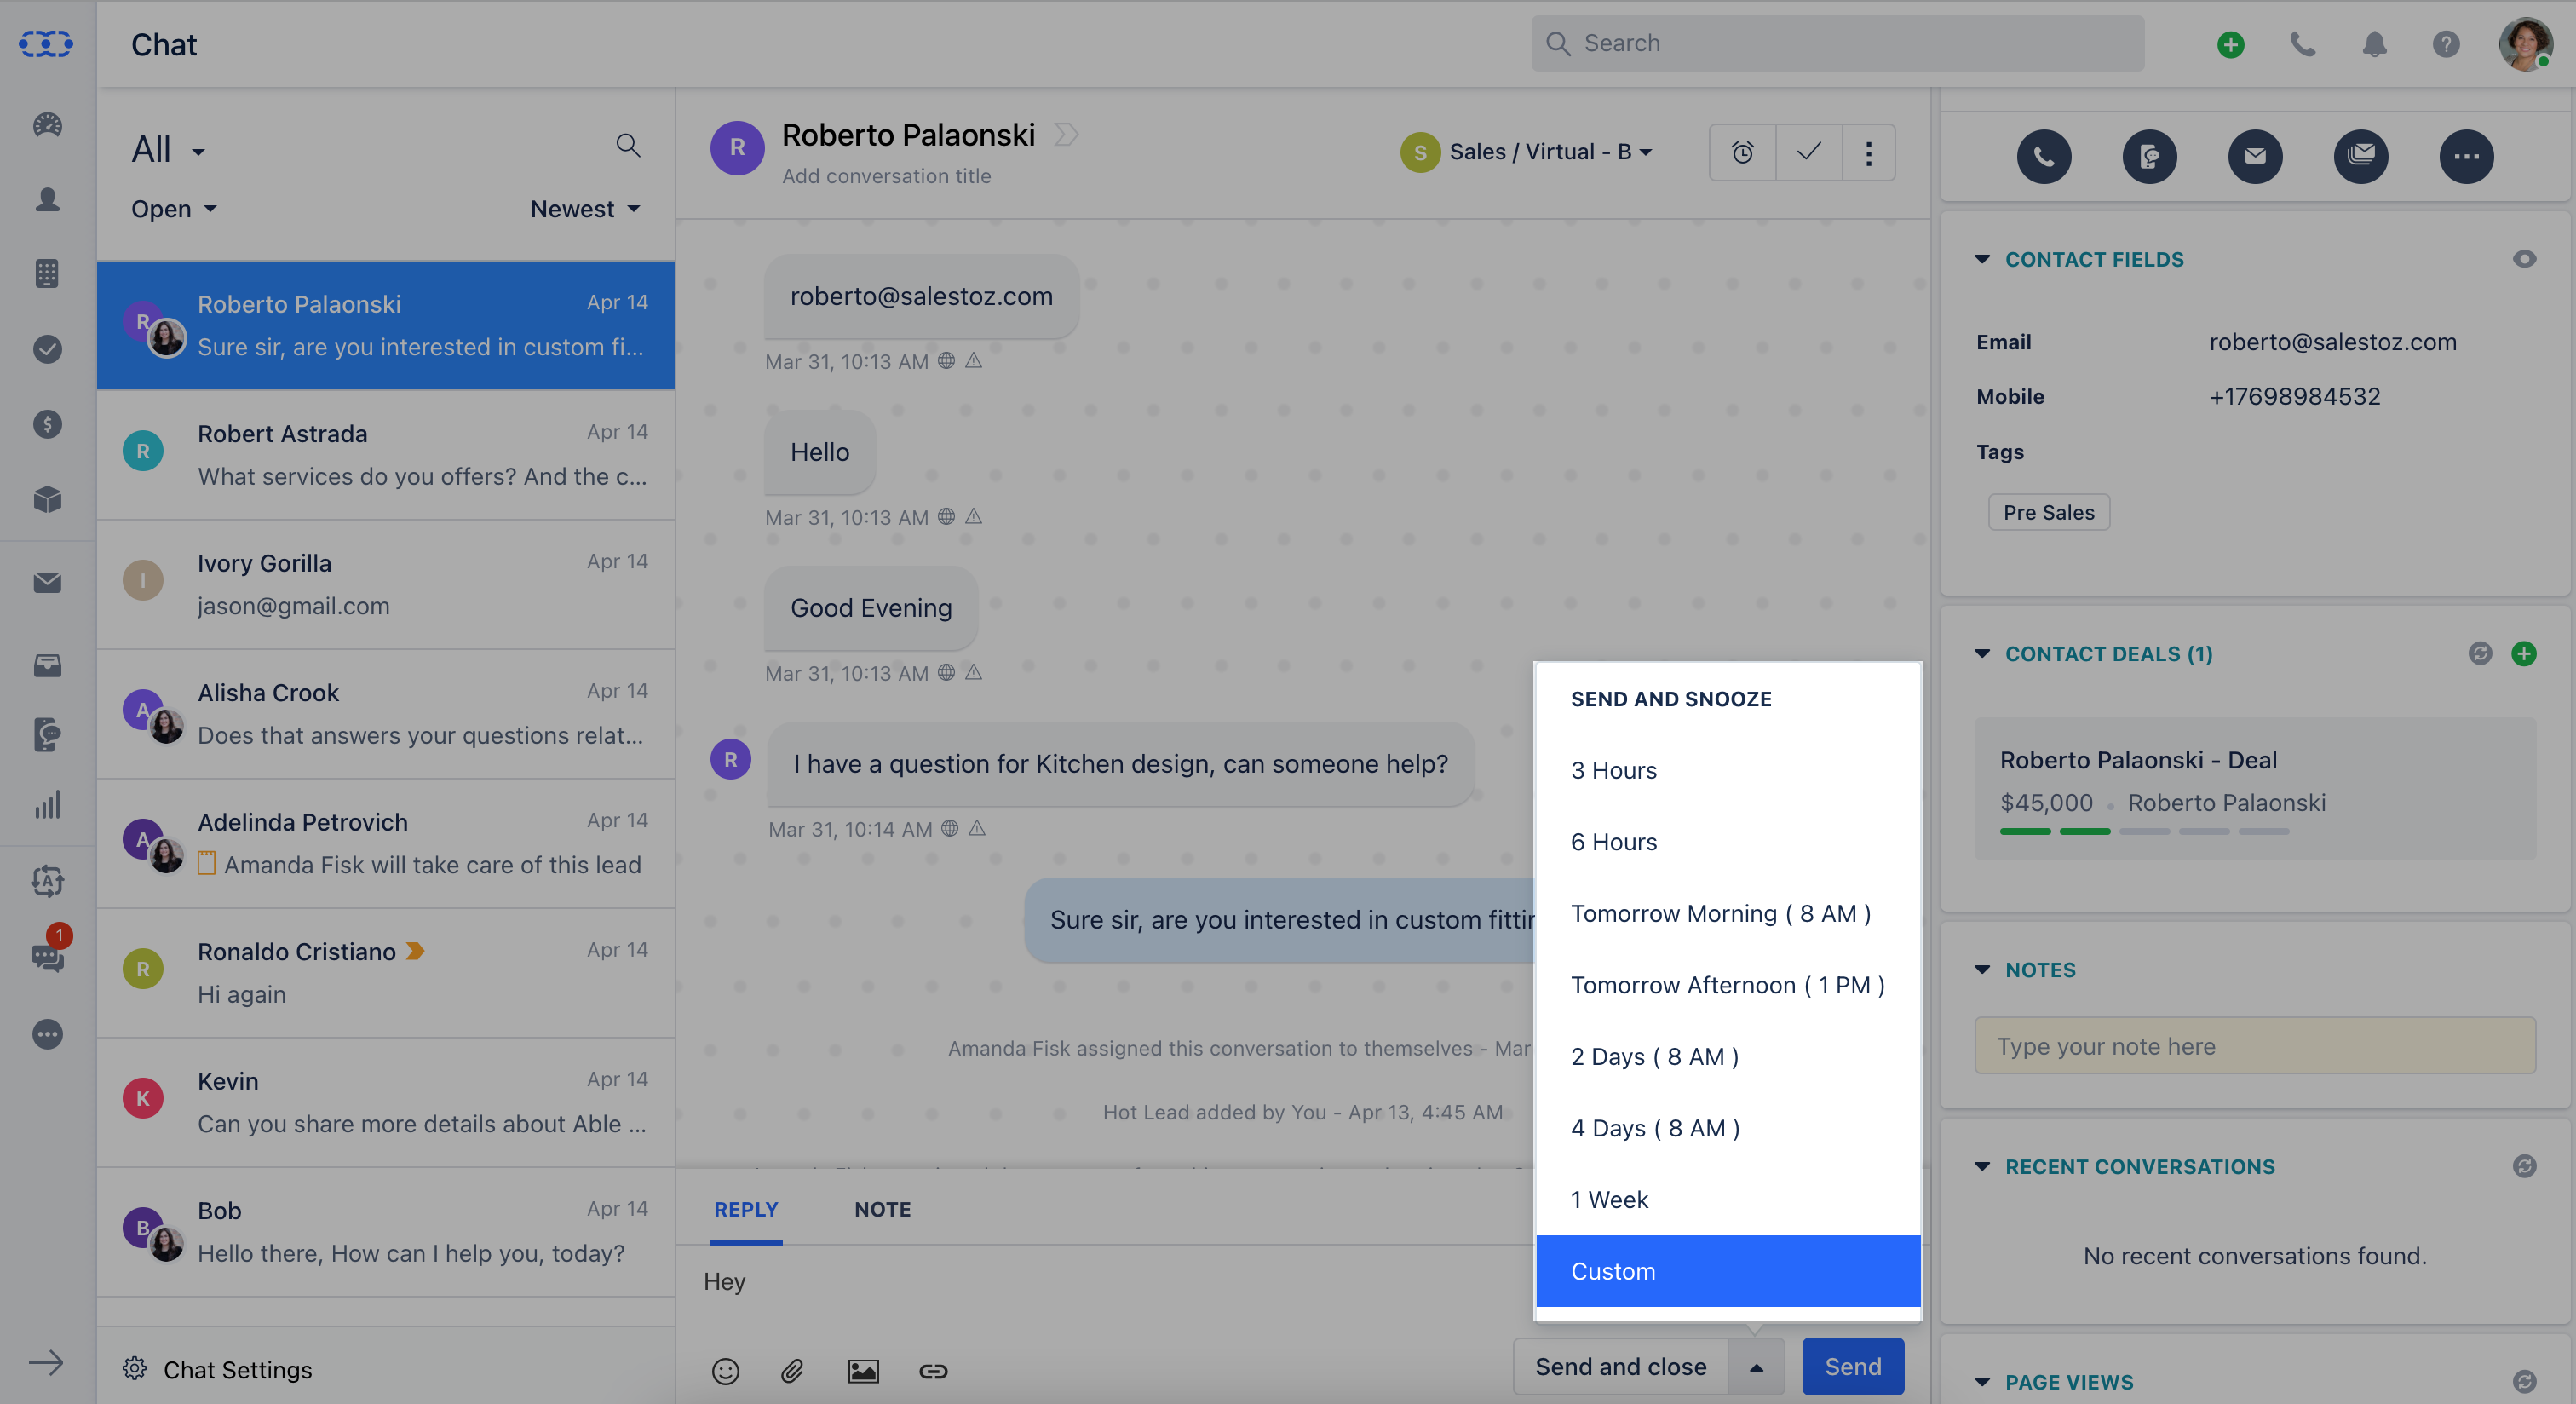
Task: Search conversations with the magnifier icon
Action: coord(628,146)
